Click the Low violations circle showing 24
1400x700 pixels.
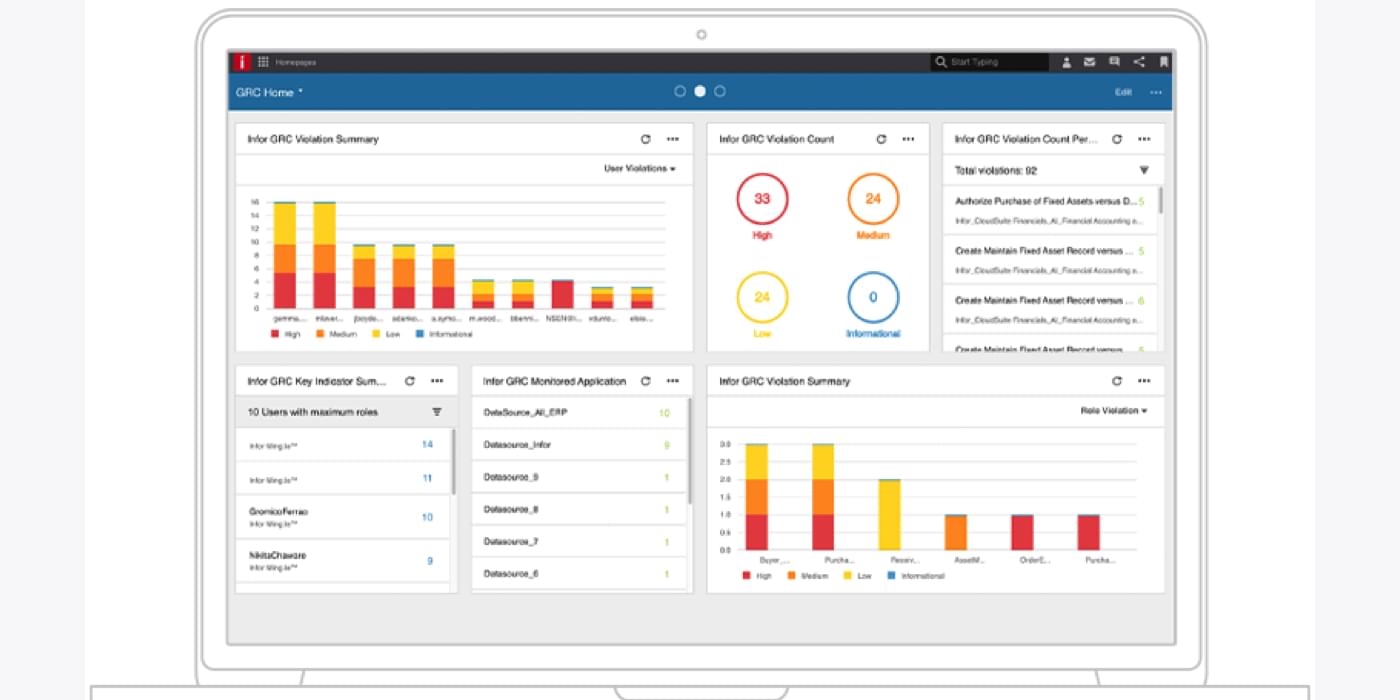click(x=762, y=297)
